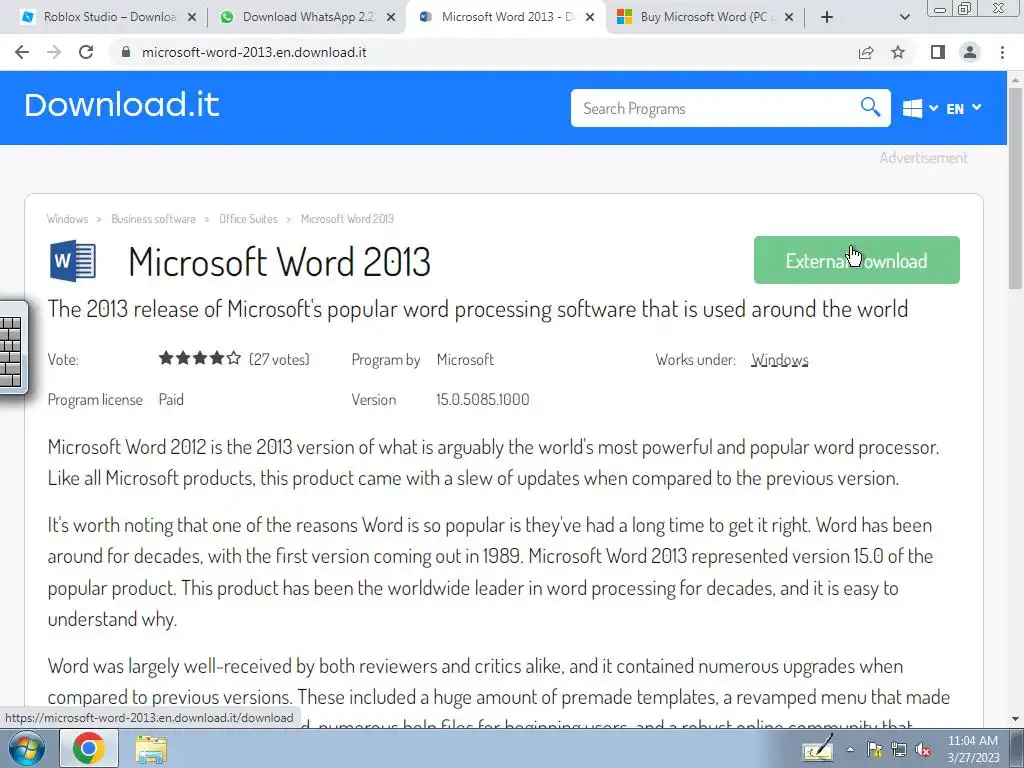Viewport: 1024px width, 768px height.
Task: Go to Download.it home logo
Action: 122,105
